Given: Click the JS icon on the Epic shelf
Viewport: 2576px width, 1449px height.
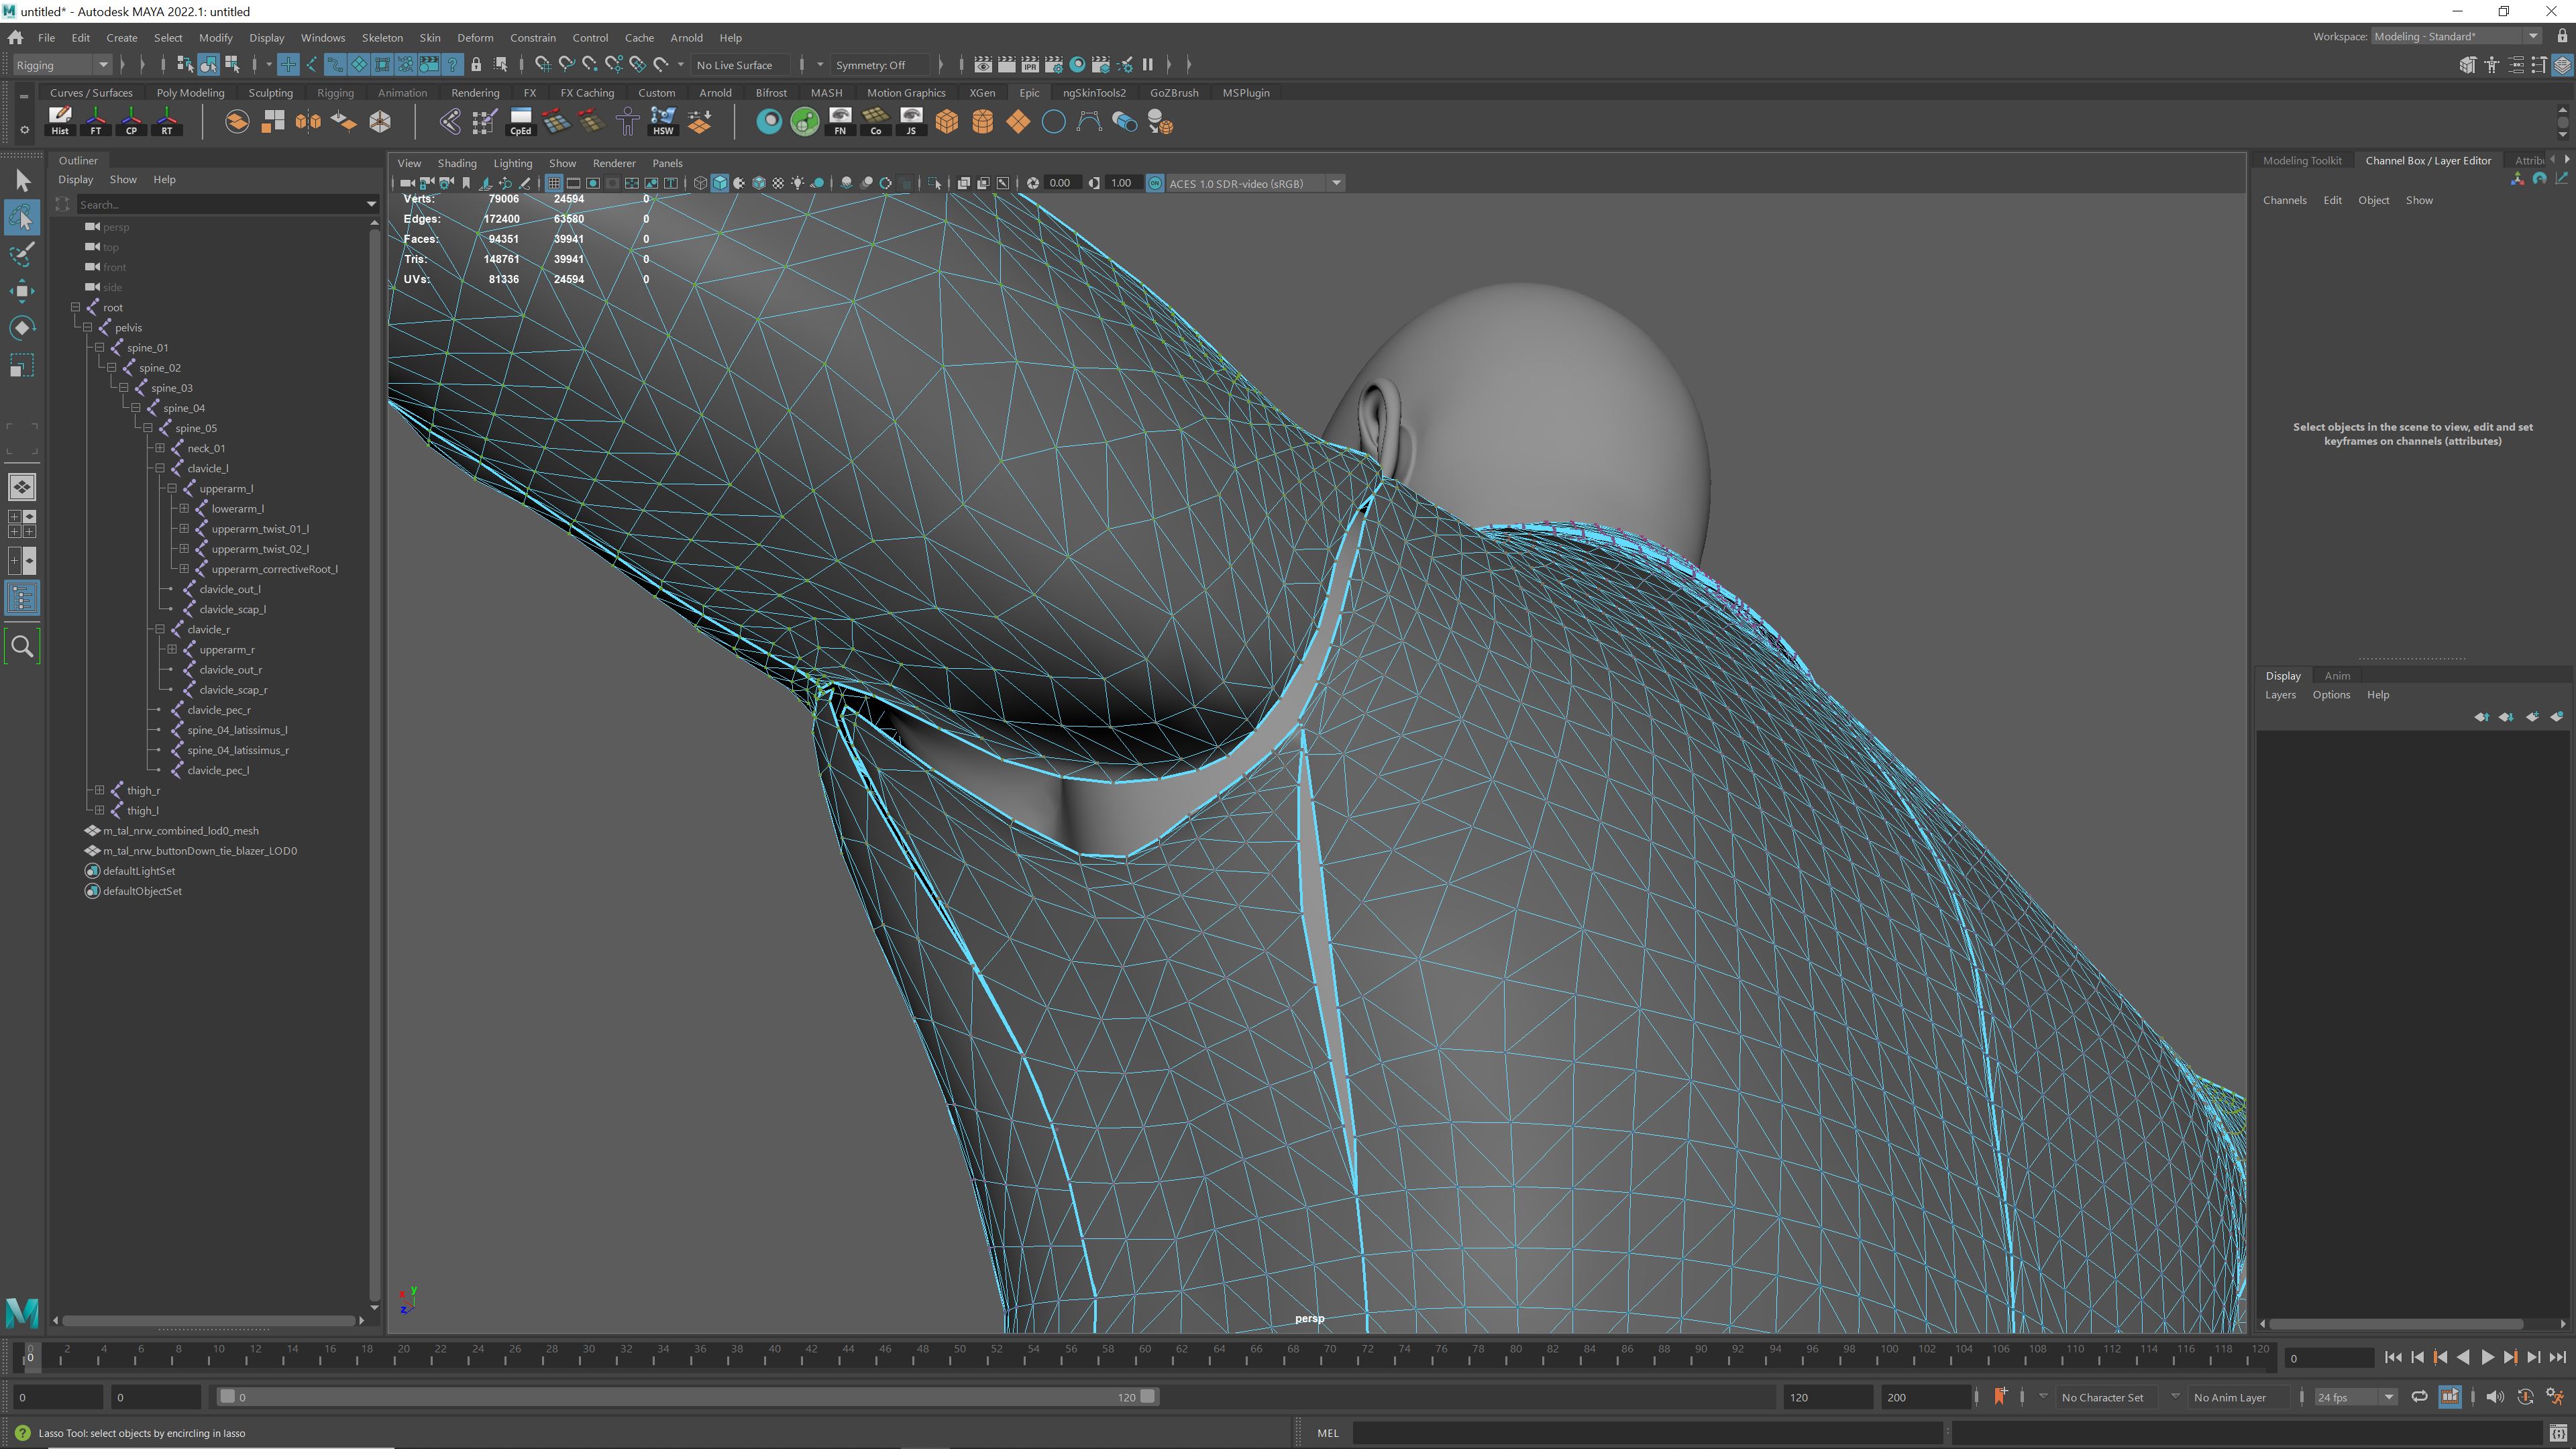Looking at the screenshot, I should pyautogui.click(x=911, y=121).
